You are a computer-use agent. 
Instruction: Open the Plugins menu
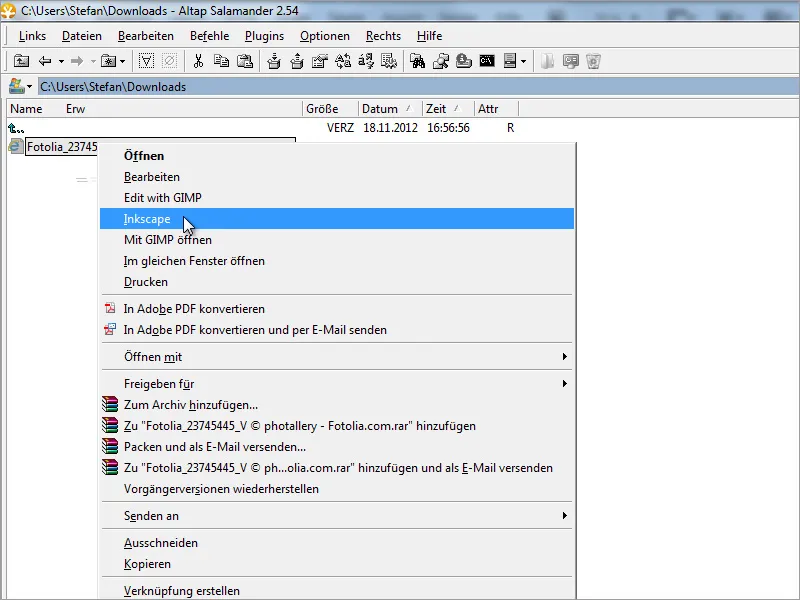pyautogui.click(x=264, y=36)
